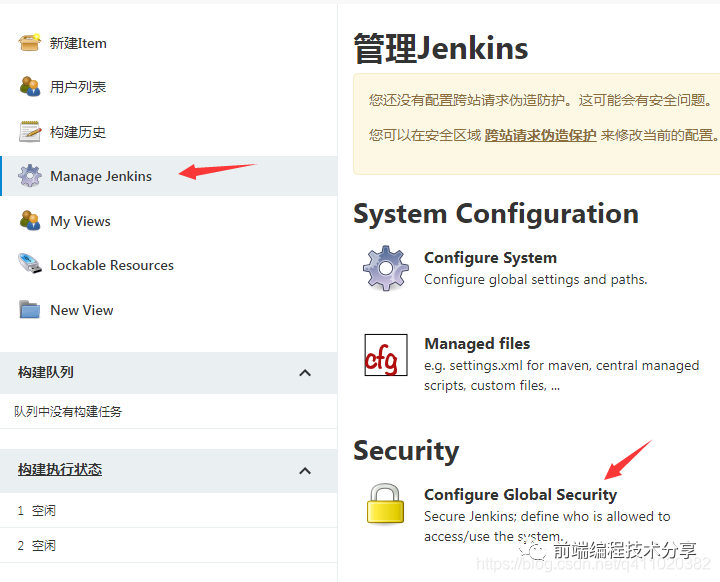Open My Views in the sidebar
The height and width of the screenshot is (582, 720).
coord(80,221)
